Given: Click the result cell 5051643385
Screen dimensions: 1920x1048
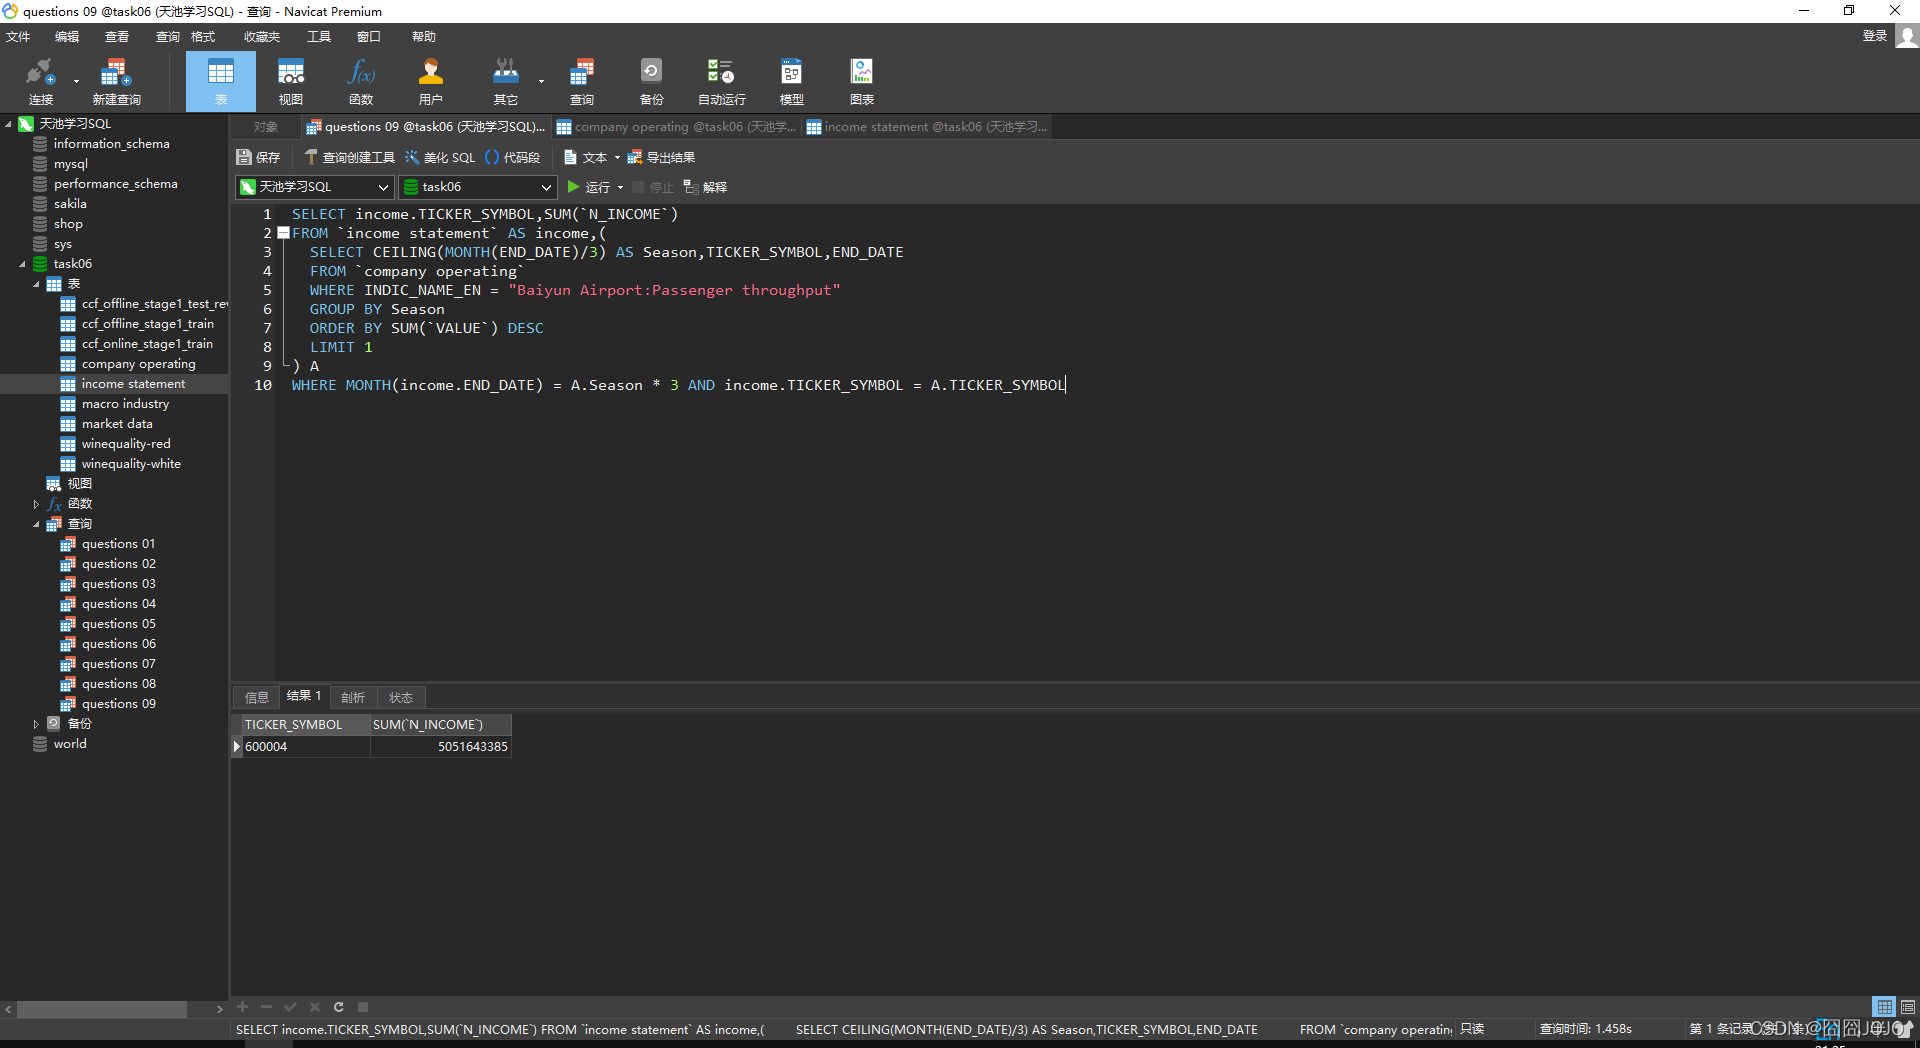Looking at the screenshot, I should coord(441,746).
